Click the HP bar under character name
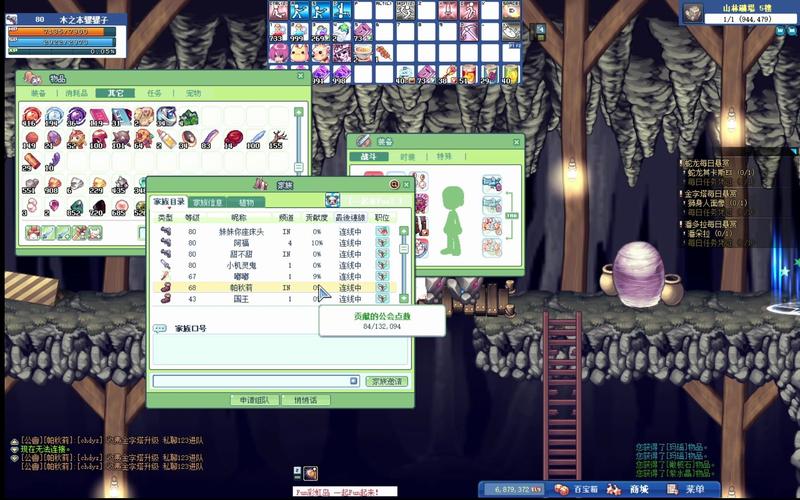The width and height of the screenshot is (800, 500). 60,32
